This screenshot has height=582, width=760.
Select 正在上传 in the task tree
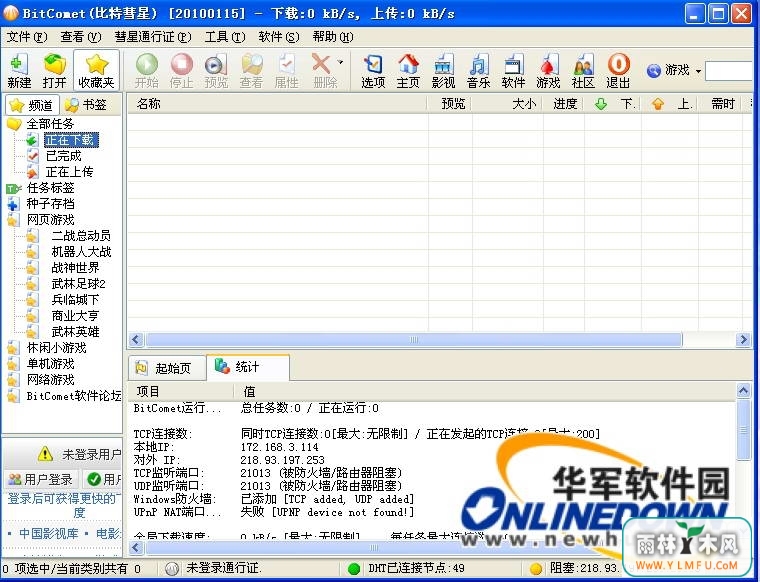[69, 172]
